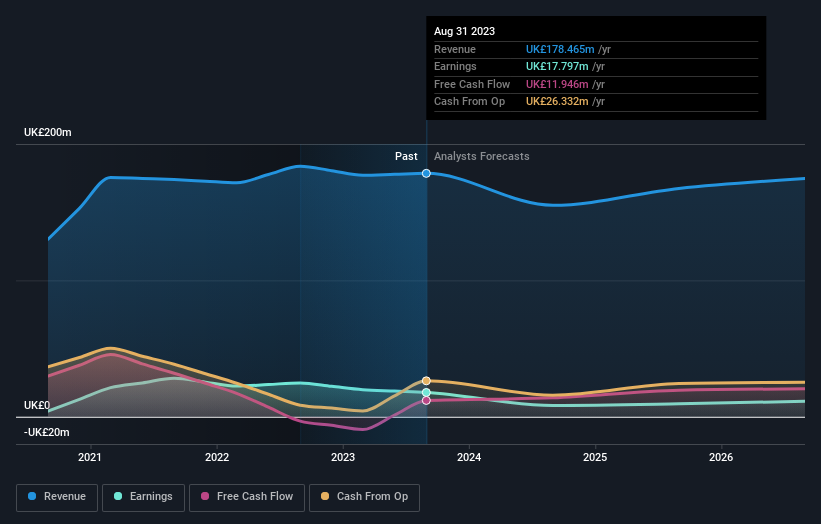Click the Aug 31 2023 tooltip date

[x=464, y=31]
